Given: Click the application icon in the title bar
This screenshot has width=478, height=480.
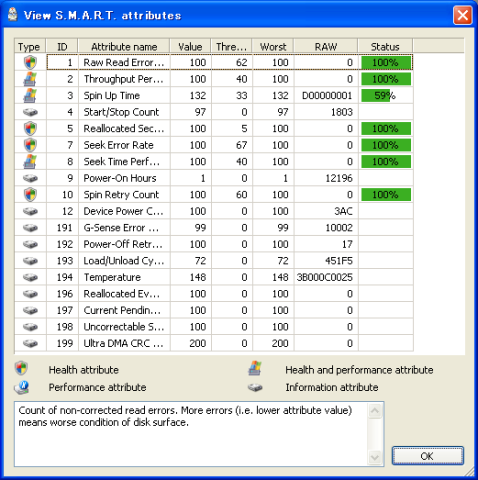Looking at the screenshot, I should click(13, 15).
